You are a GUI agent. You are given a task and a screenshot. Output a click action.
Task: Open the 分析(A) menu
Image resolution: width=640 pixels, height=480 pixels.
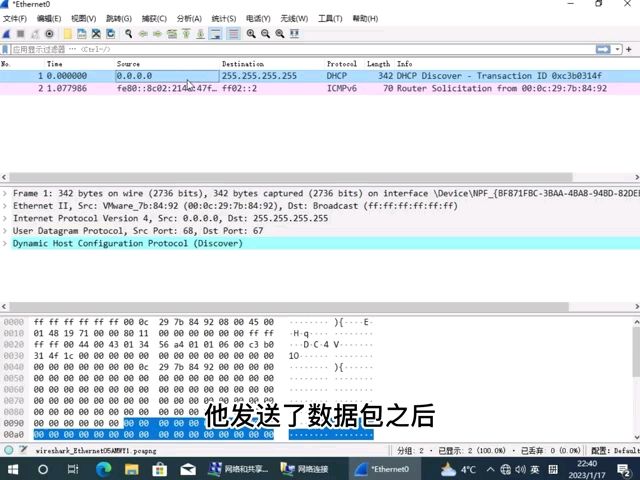pos(189,19)
